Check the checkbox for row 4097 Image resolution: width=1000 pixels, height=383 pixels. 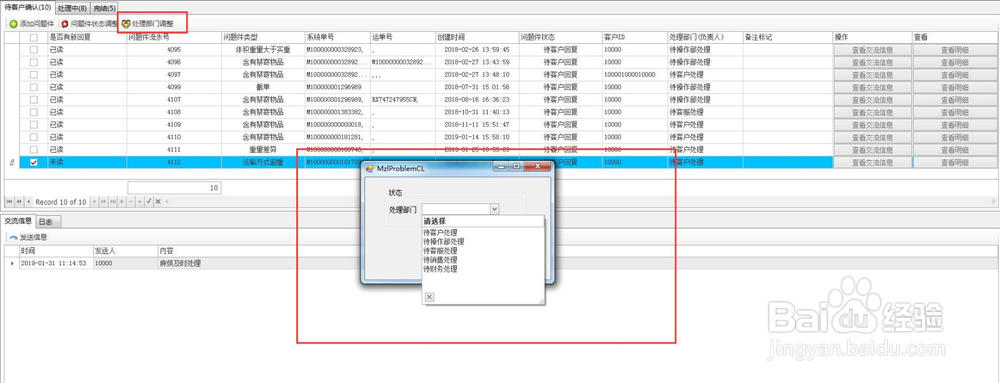(x=34, y=75)
